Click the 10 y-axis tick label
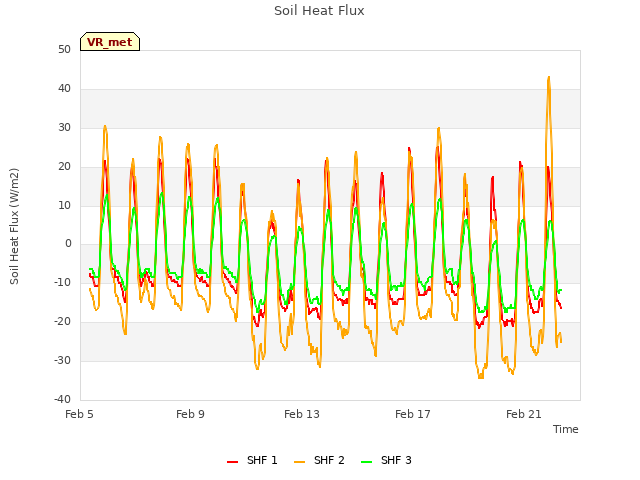Viewport: 640px width, 480px height. coord(64,205)
